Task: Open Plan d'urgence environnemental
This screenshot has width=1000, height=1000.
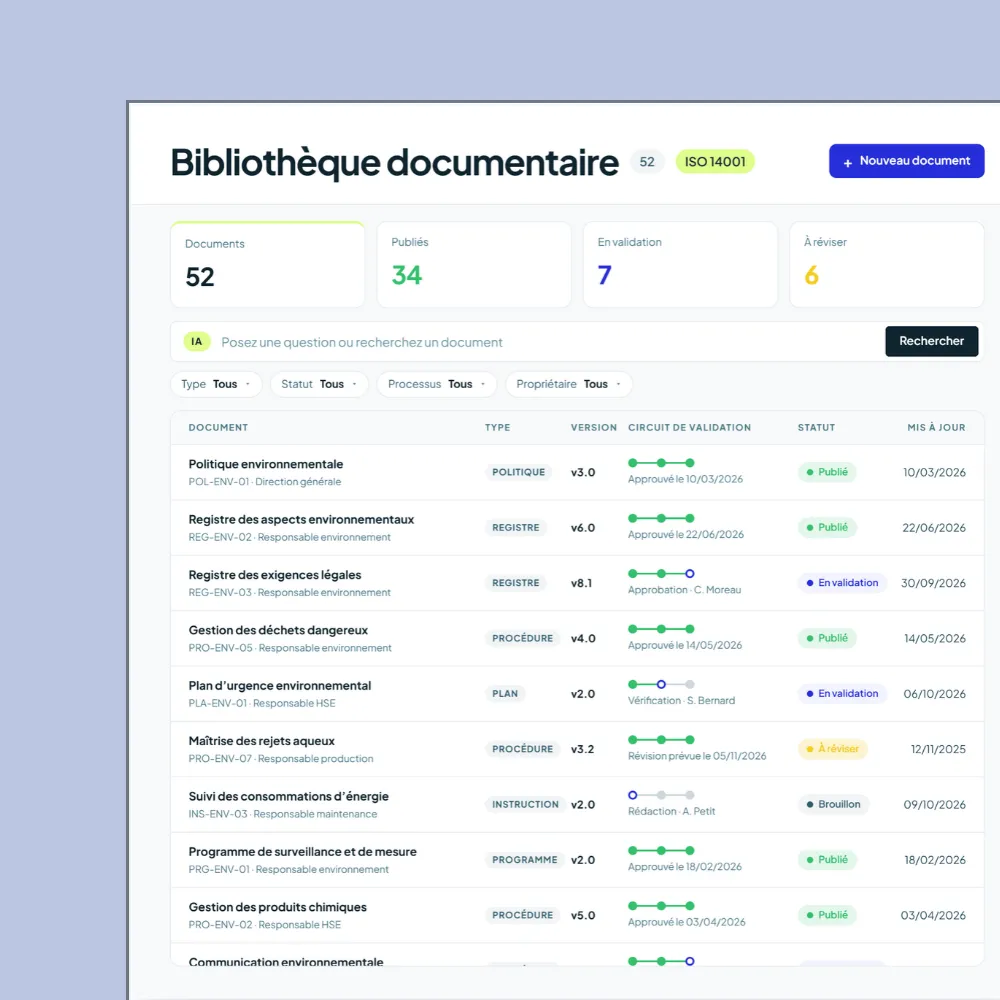Action: 280,686
